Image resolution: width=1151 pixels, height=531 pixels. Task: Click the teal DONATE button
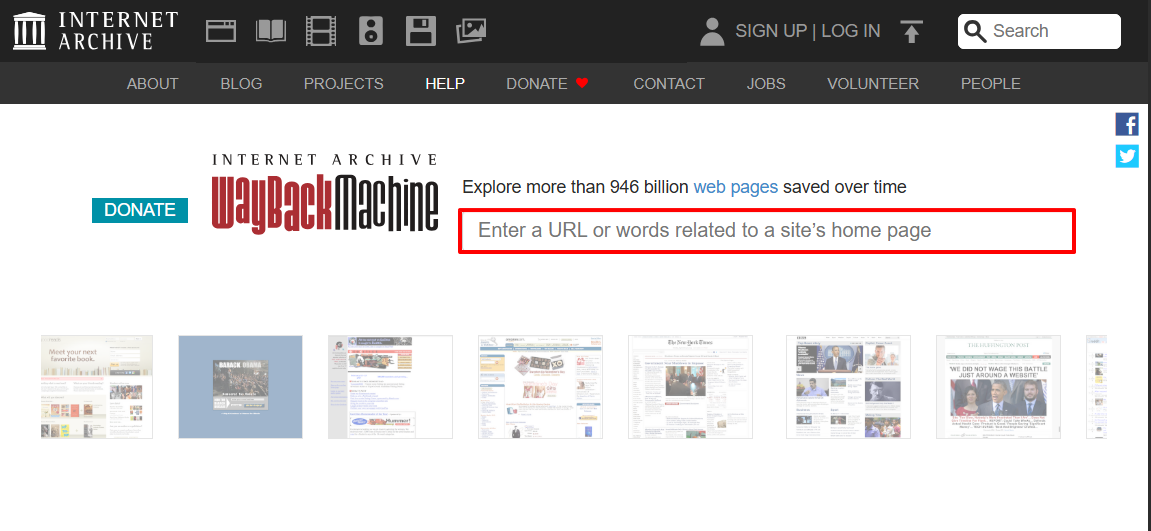(x=139, y=210)
